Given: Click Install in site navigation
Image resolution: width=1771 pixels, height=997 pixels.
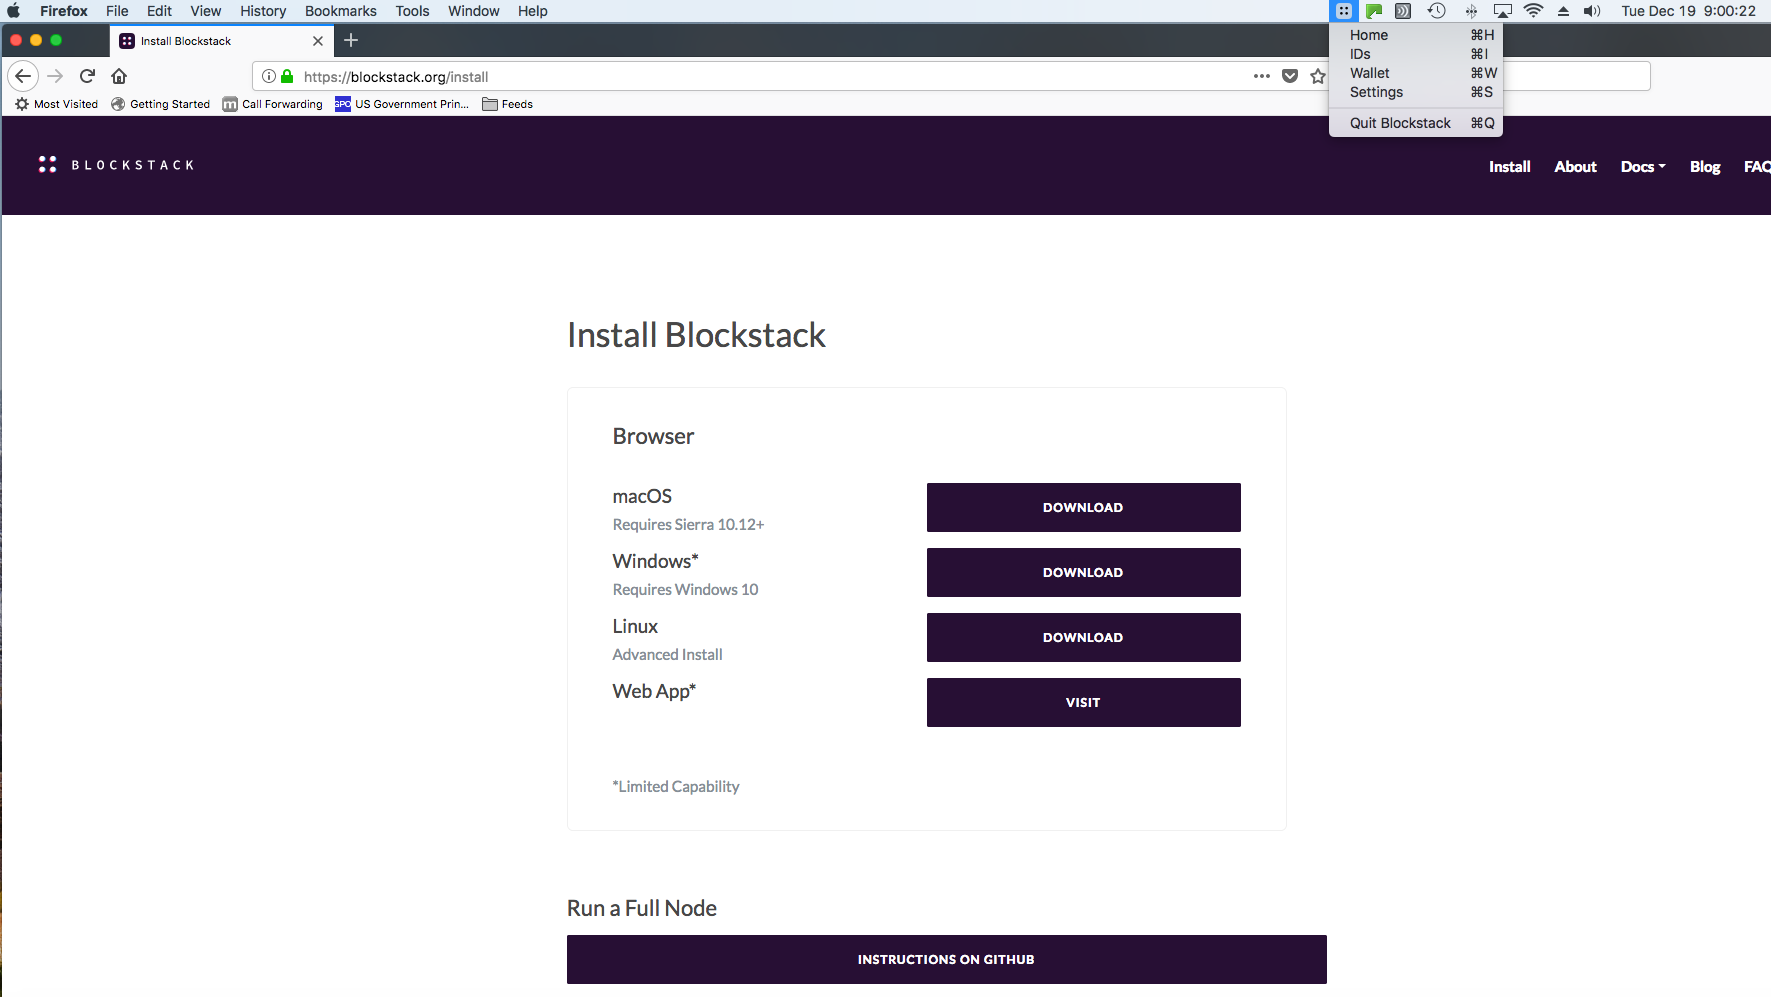Looking at the screenshot, I should (1510, 167).
